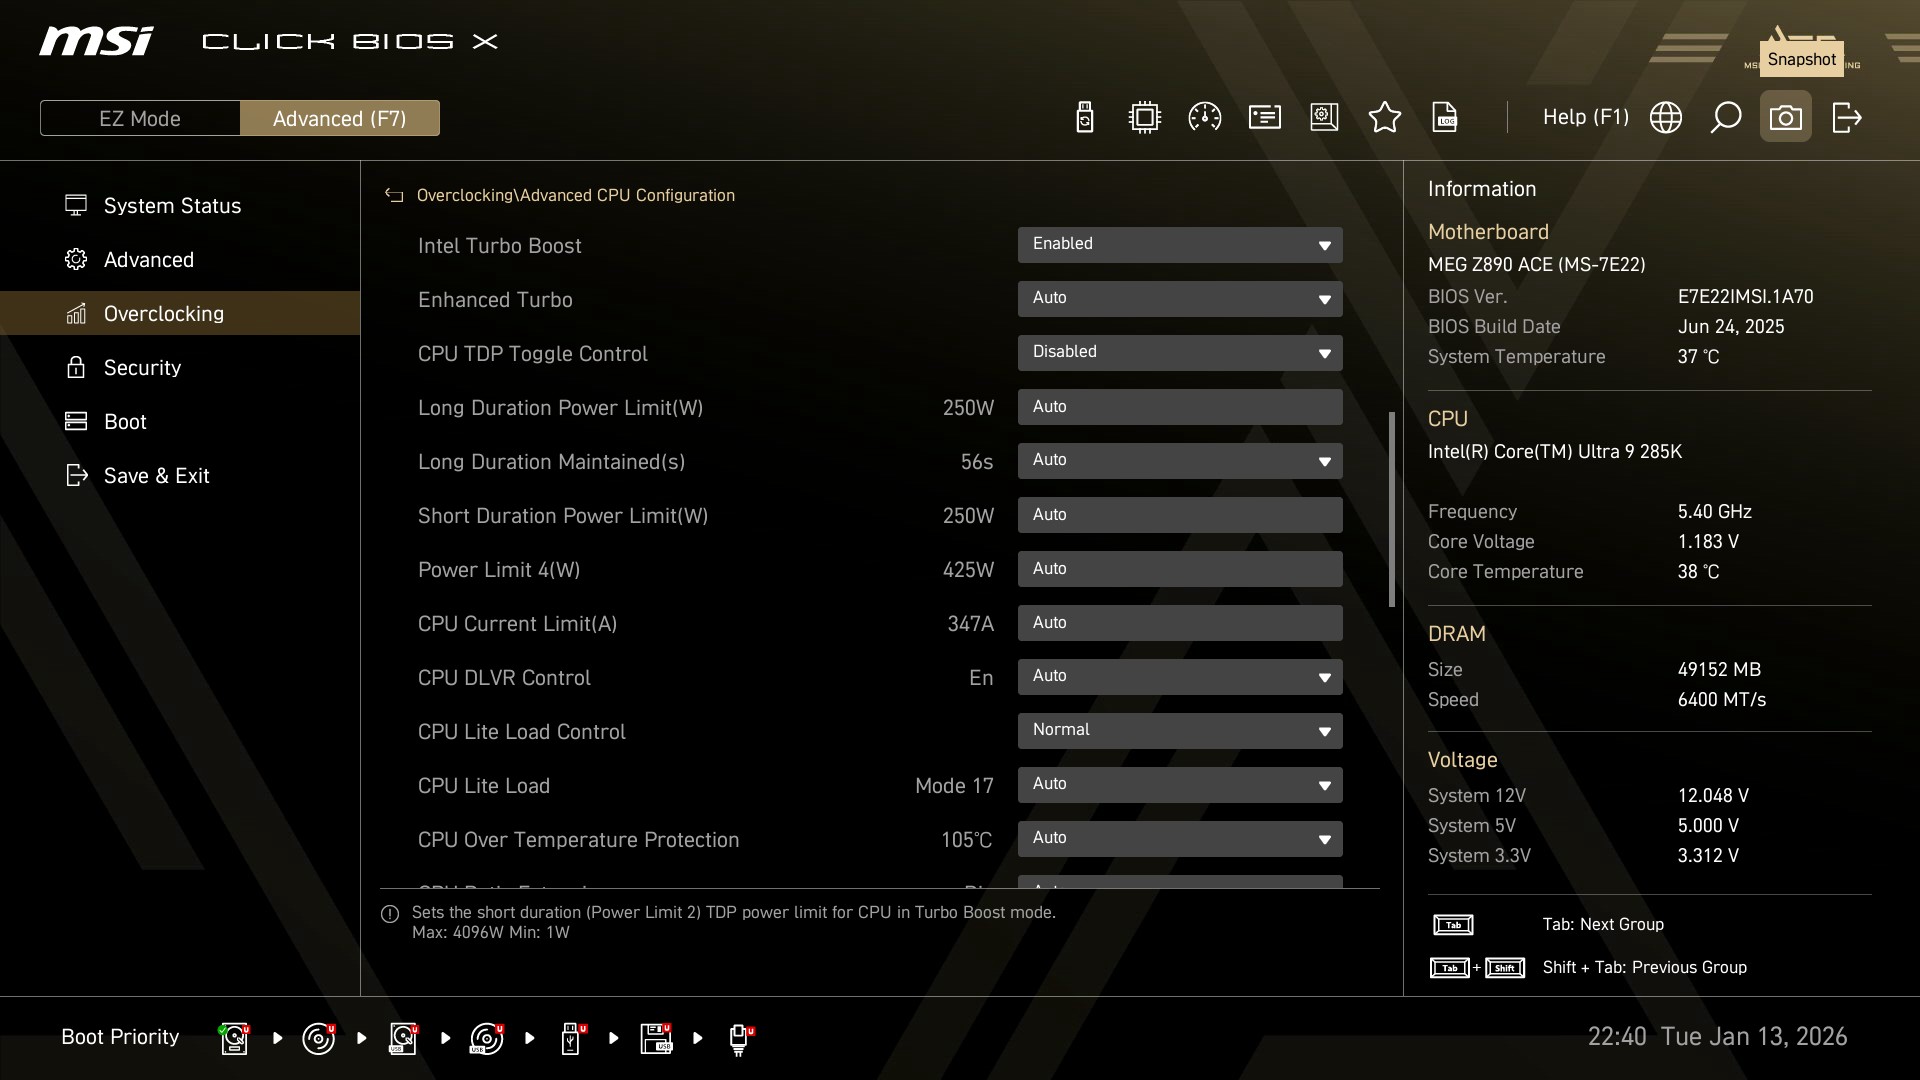Take a snapshot with camera icon
Viewport: 1920px width, 1080px height.
click(1785, 117)
